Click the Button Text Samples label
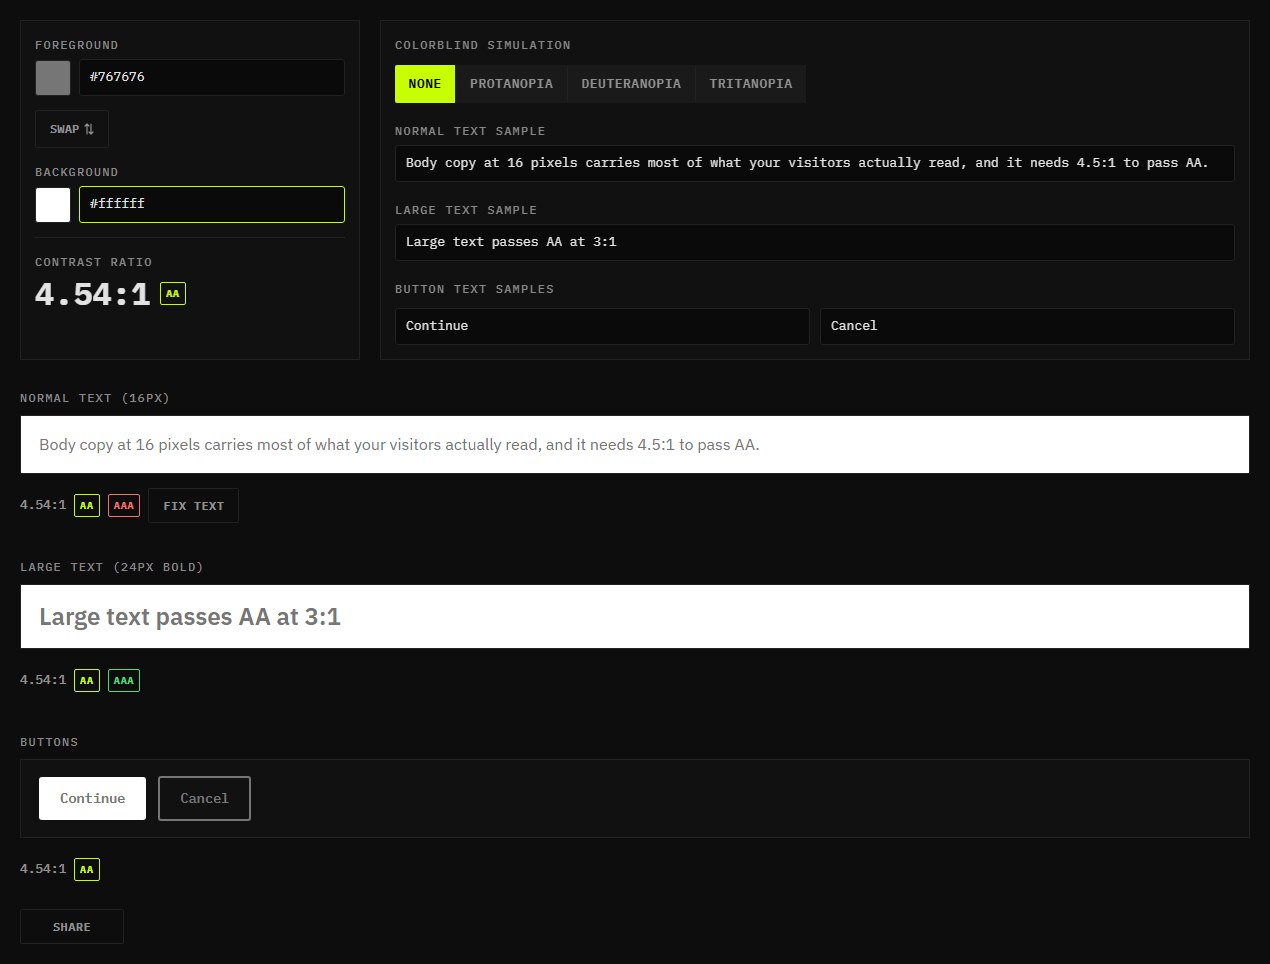The height and width of the screenshot is (964, 1270). point(475,289)
